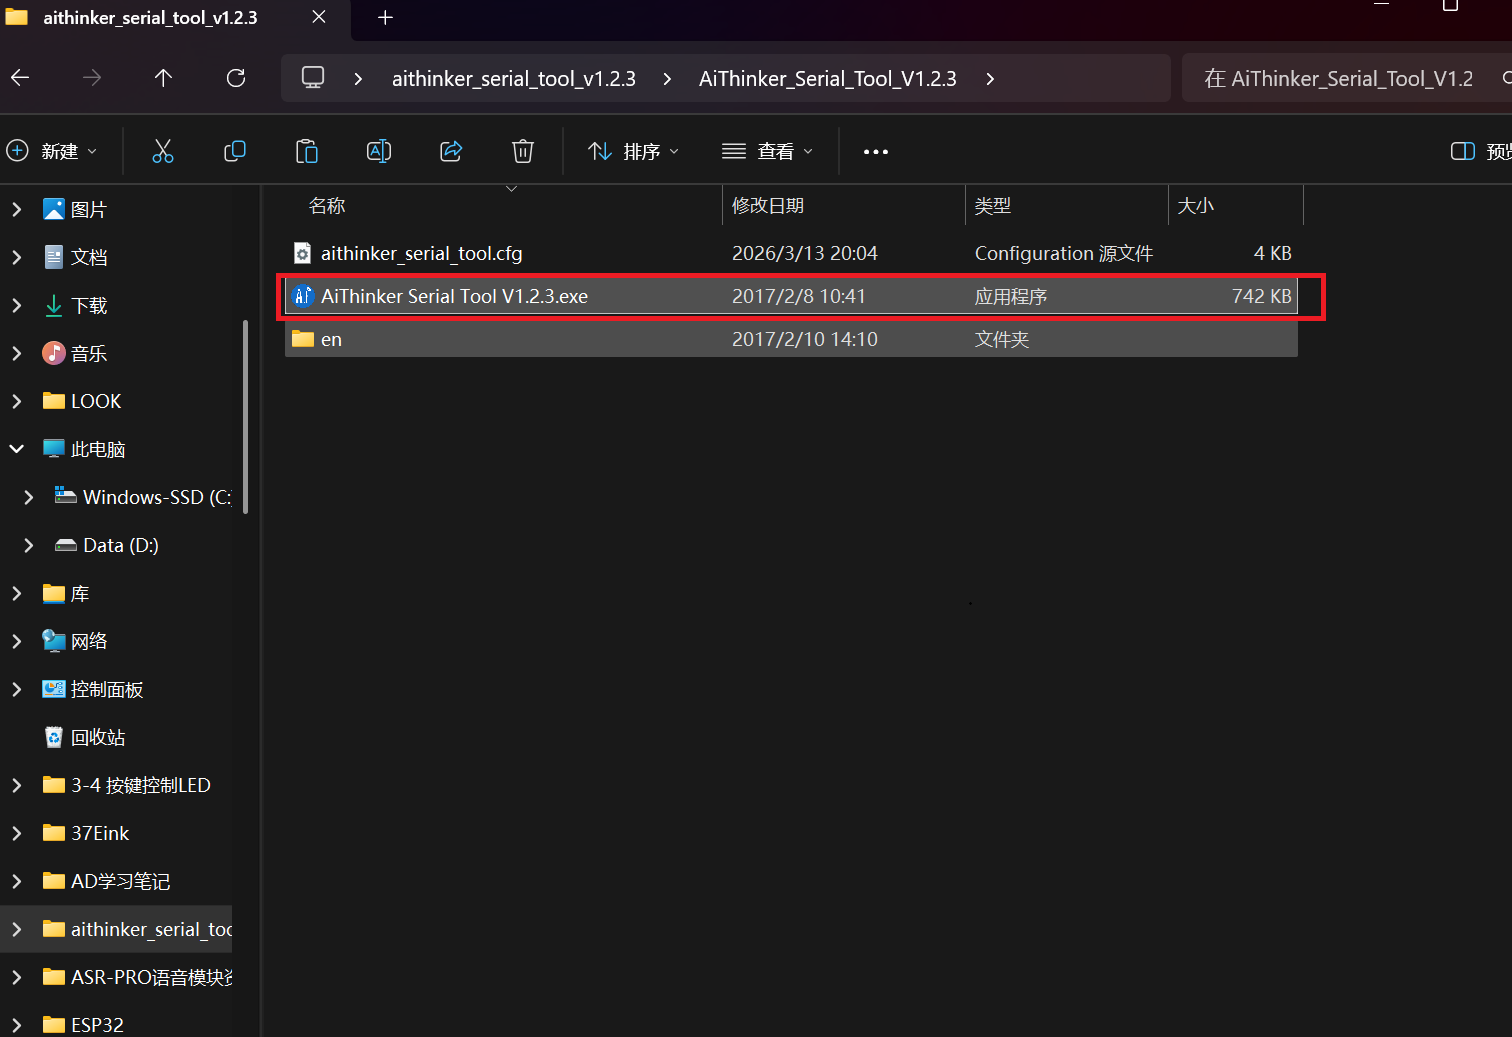
Task: Close the aithinker_serial_tool_v1.2.3 tab
Action: (318, 17)
